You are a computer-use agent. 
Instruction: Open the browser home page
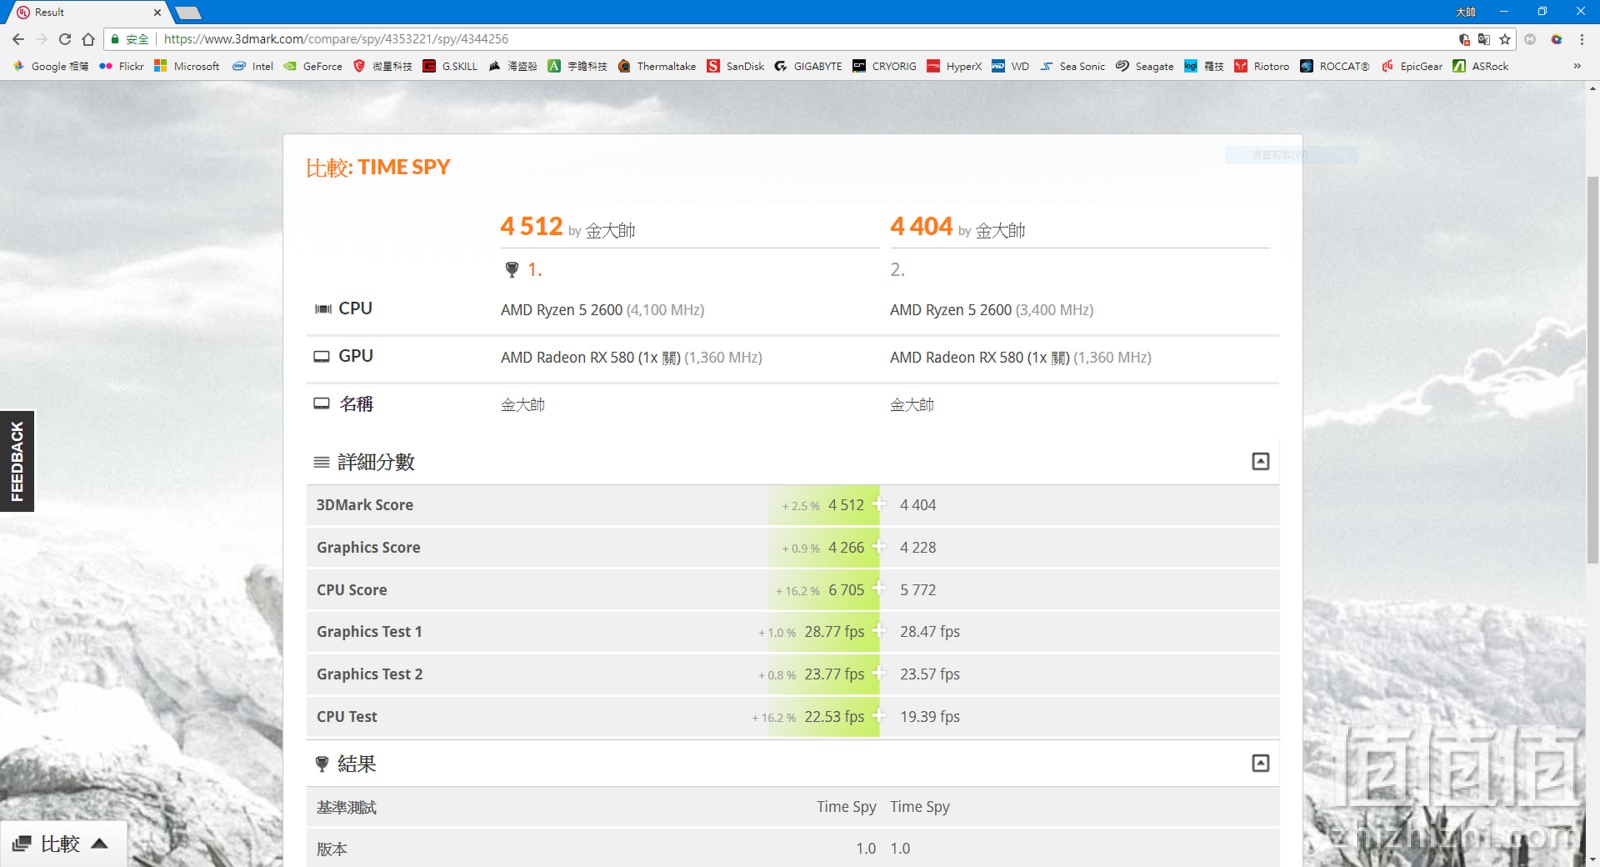88,39
